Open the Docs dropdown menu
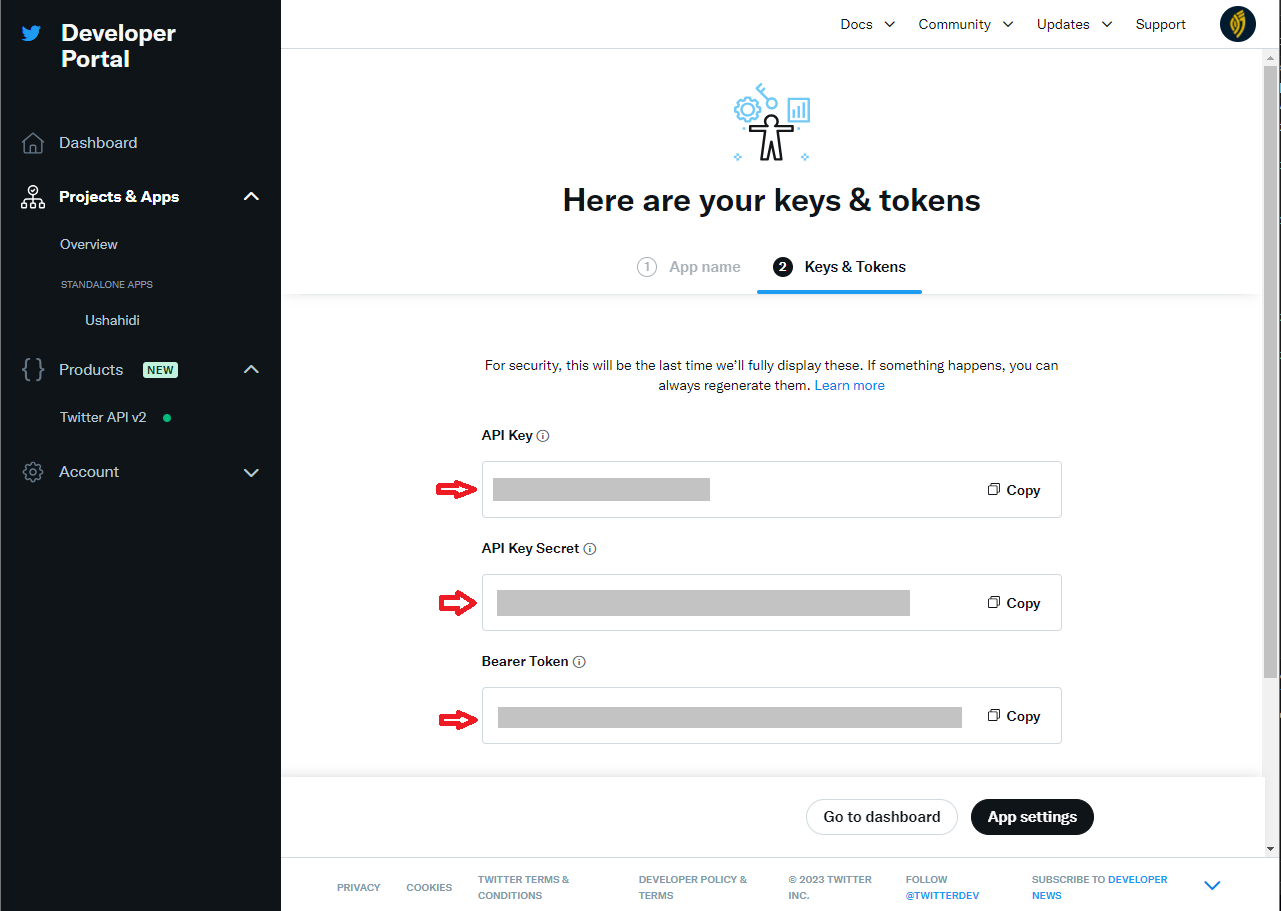The width and height of the screenshot is (1281, 911). (867, 24)
